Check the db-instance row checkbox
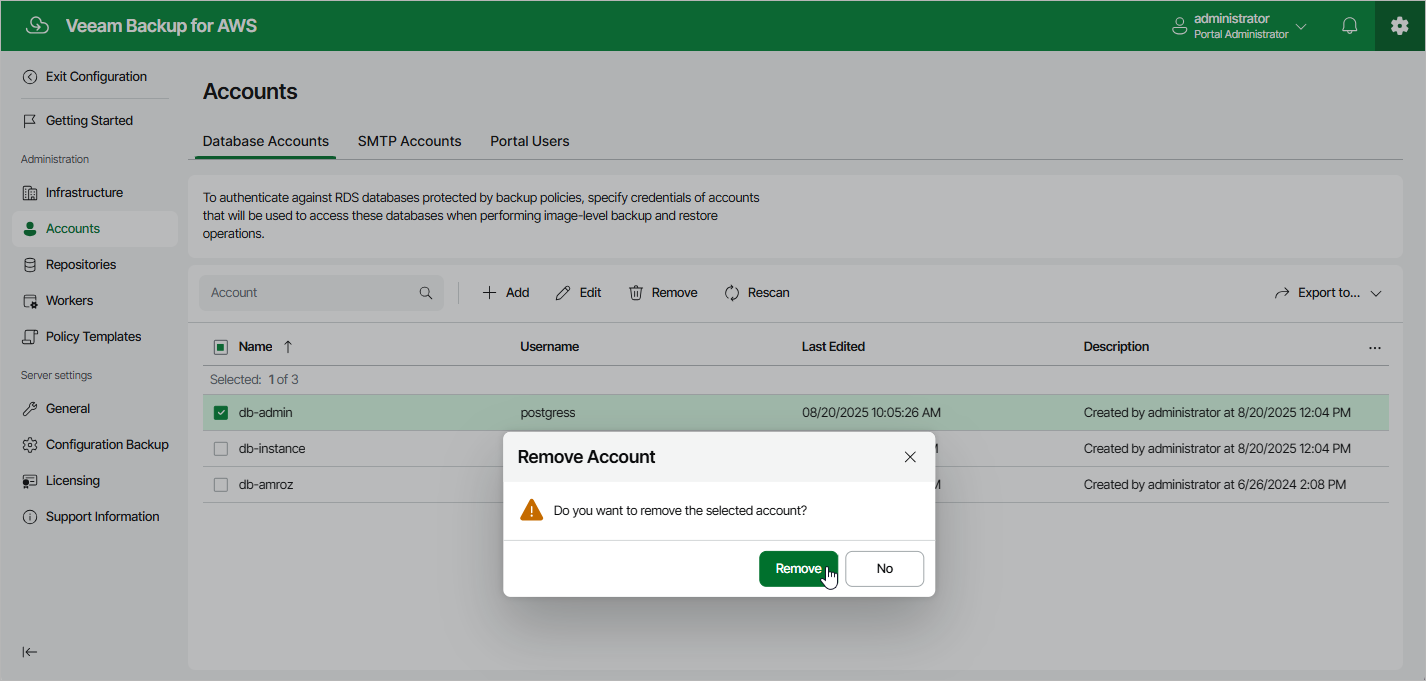Viewport: 1426px width, 681px height. click(x=221, y=449)
